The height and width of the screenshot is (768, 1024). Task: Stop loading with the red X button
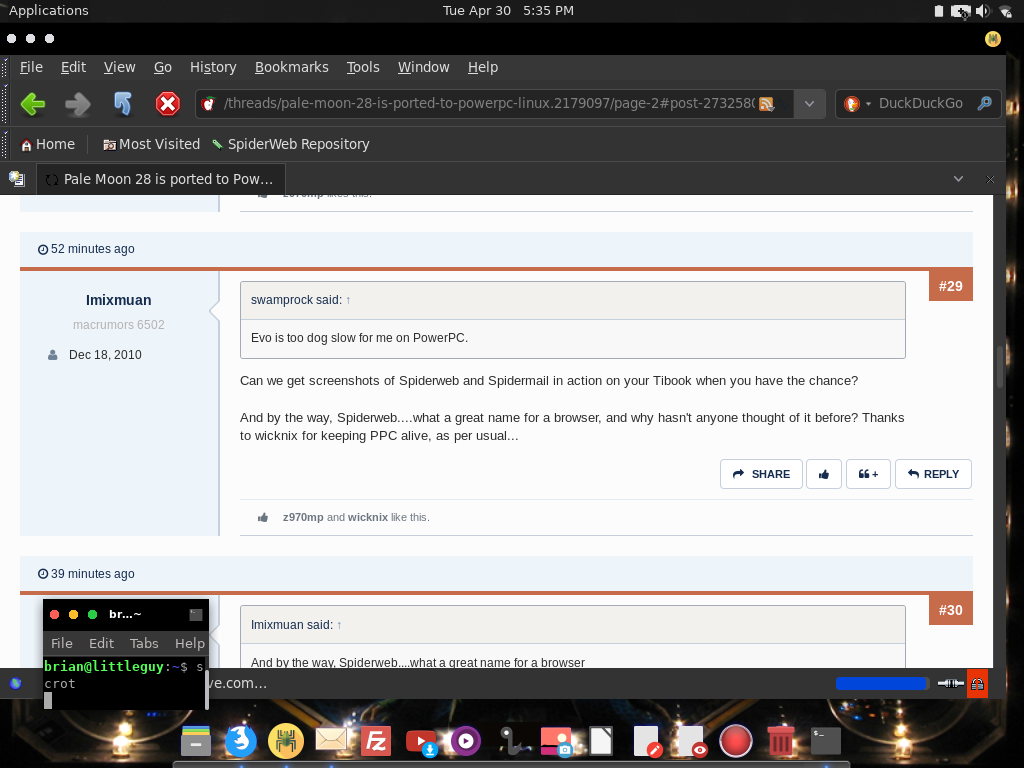(x=168, y=104)
